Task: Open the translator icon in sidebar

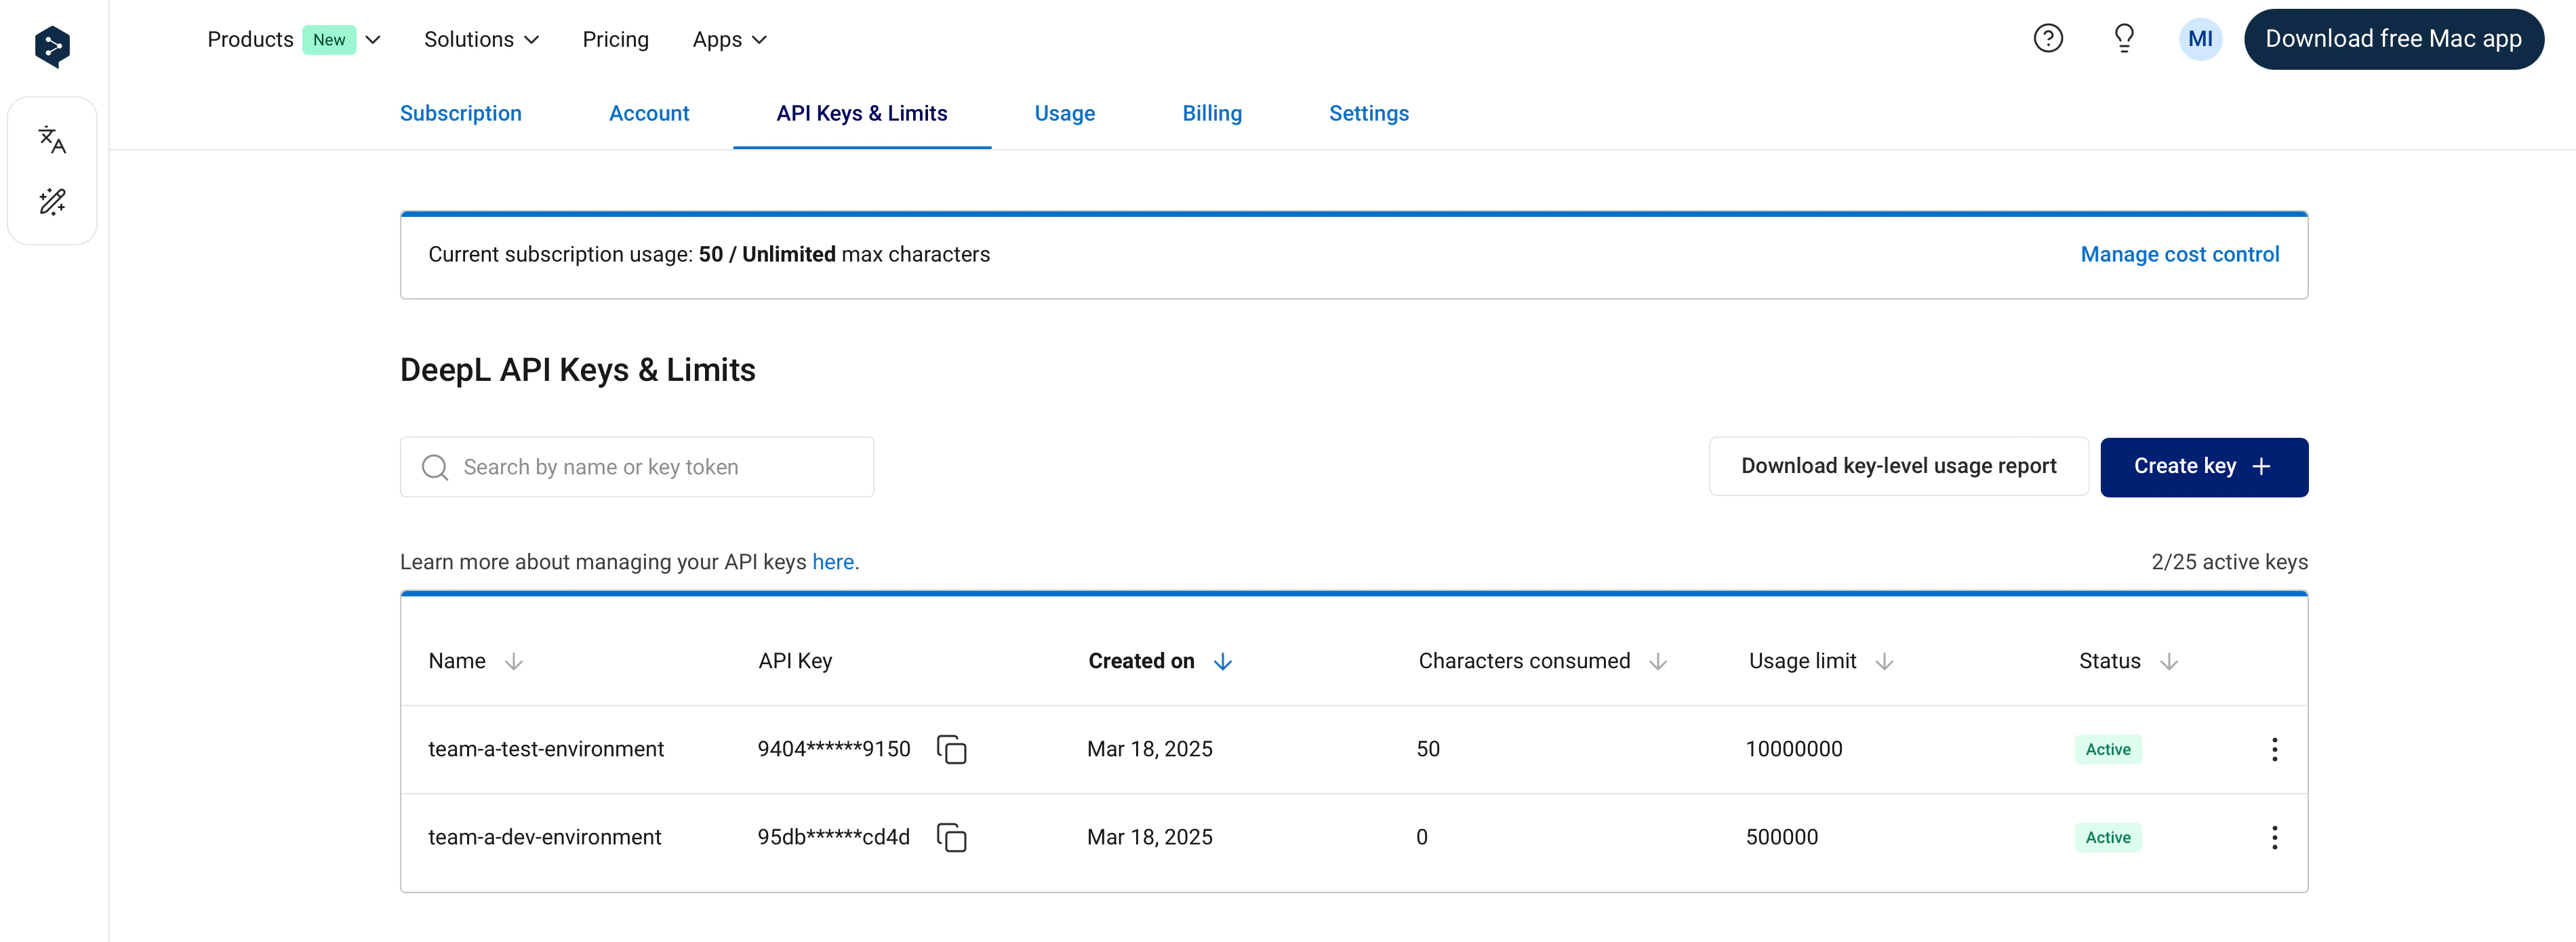Action: click(52, 140)
